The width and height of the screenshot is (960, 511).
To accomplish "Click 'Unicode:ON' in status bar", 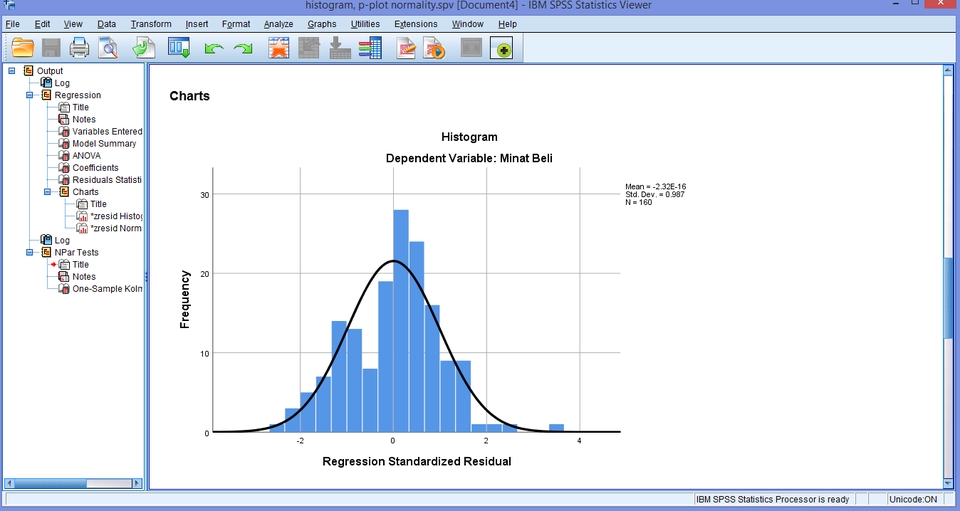I will [913, 499].
